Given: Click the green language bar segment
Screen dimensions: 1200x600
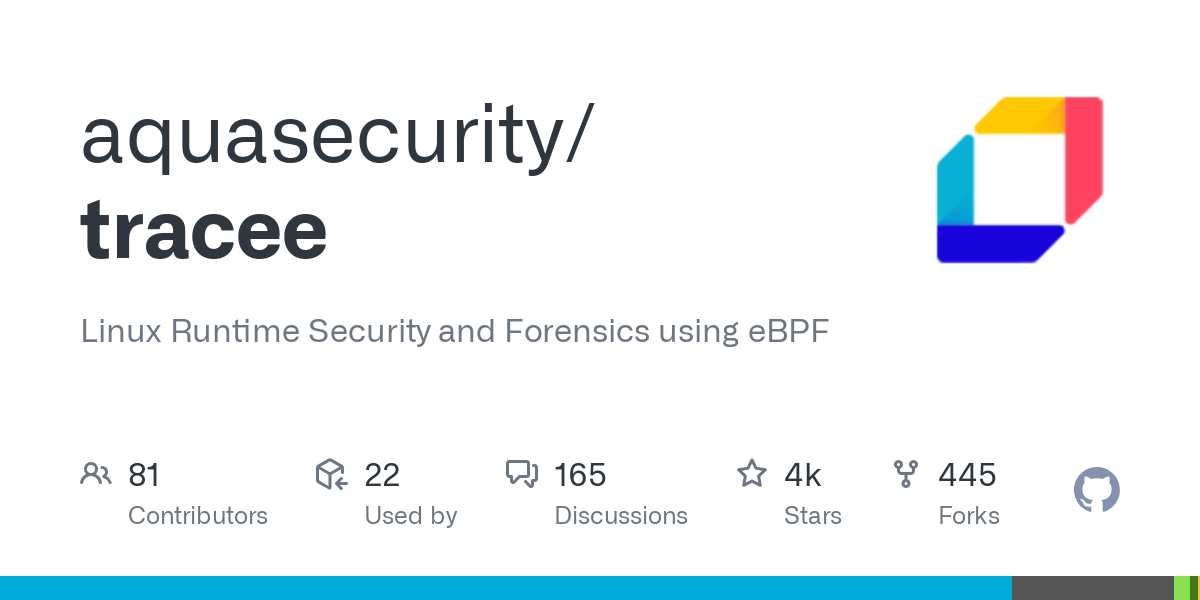Looking at the screenshot, I should (1181, 588).
